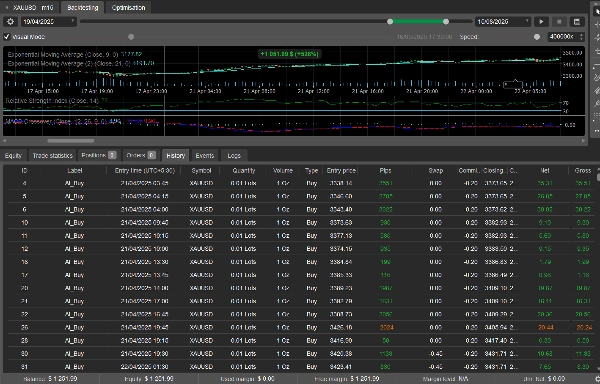Click AI_Buy label in row ID 17
This screenshot has width=600, height=384.
74,275
